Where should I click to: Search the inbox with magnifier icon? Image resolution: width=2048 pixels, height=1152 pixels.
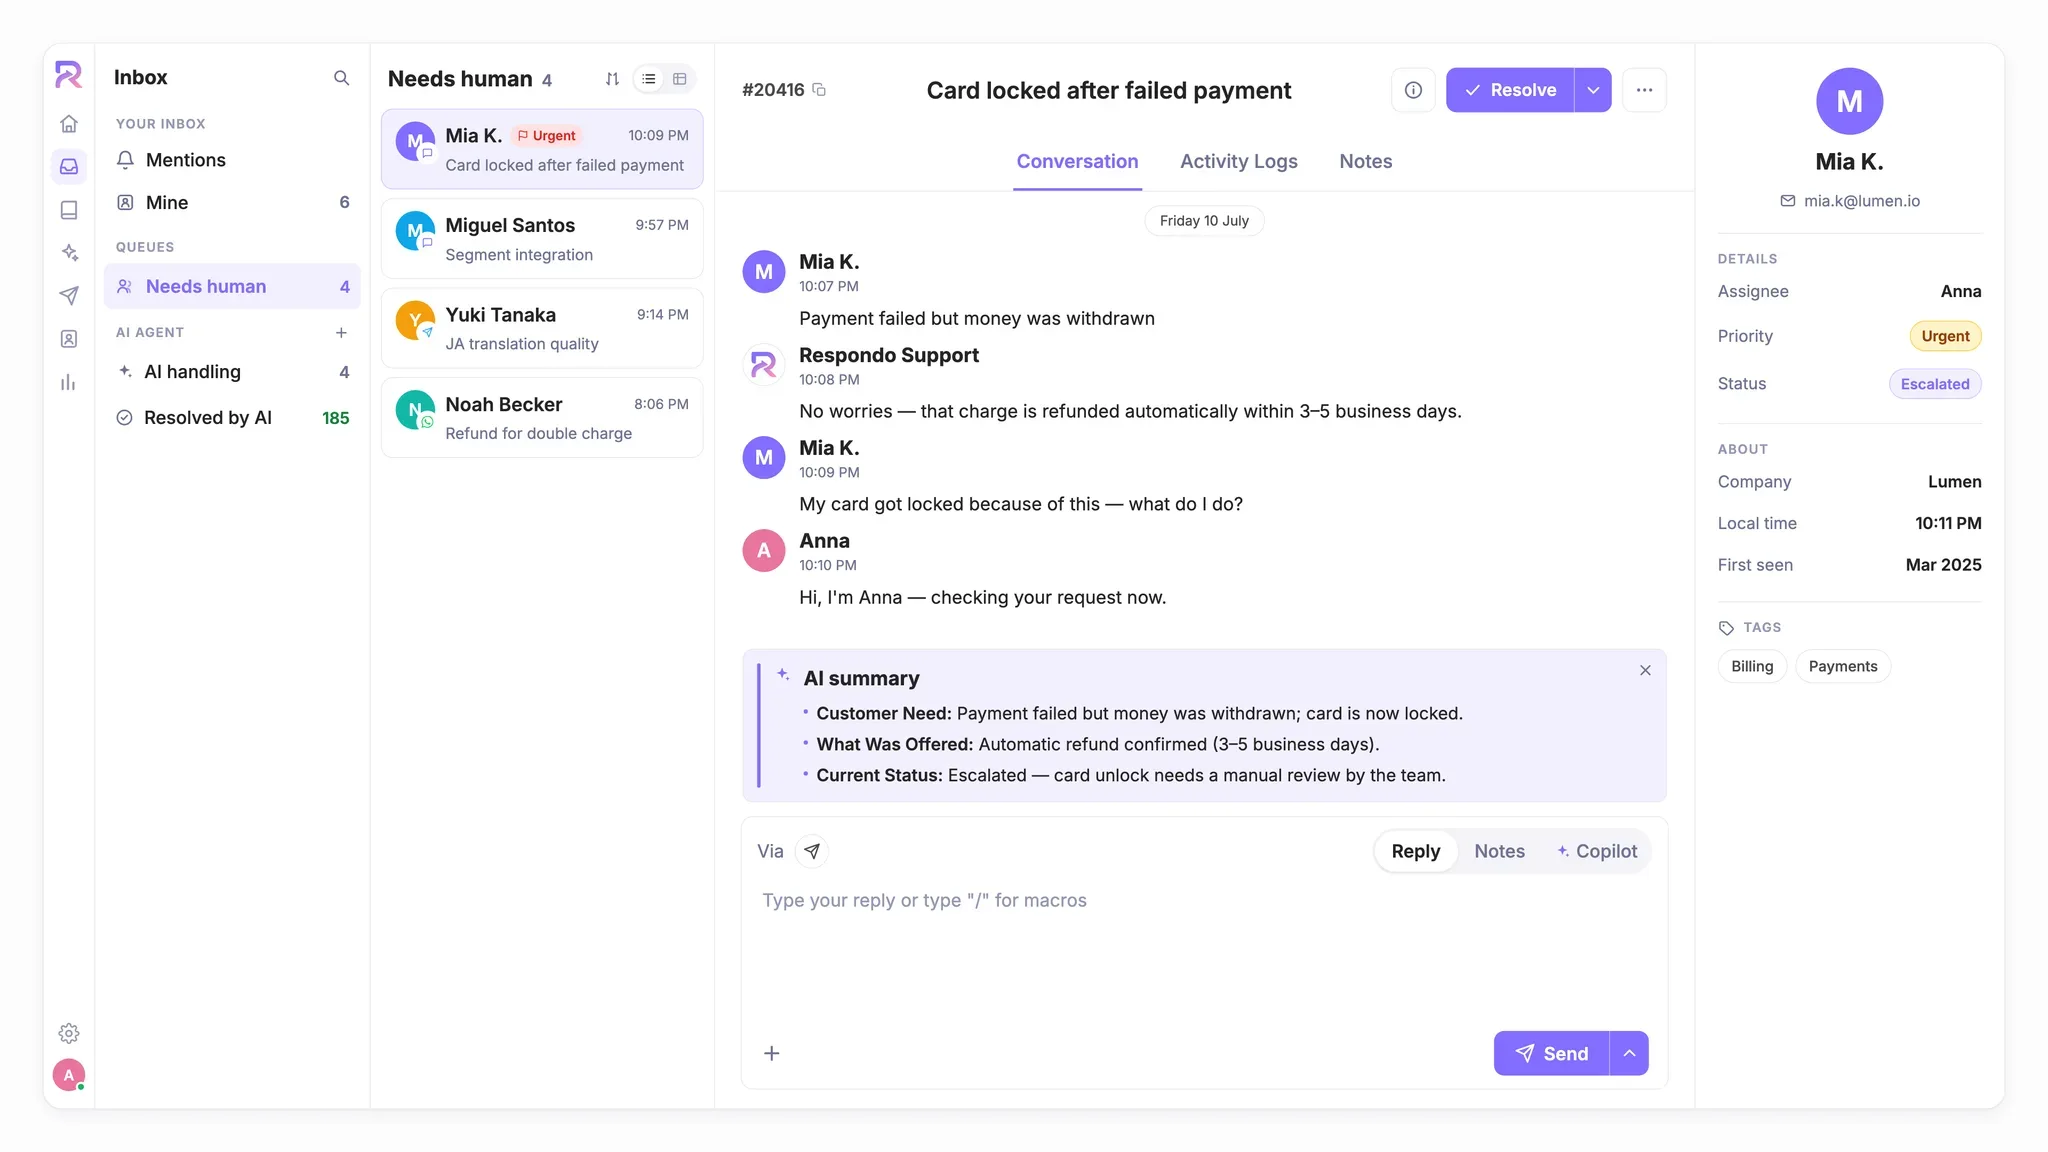[341, 78]
